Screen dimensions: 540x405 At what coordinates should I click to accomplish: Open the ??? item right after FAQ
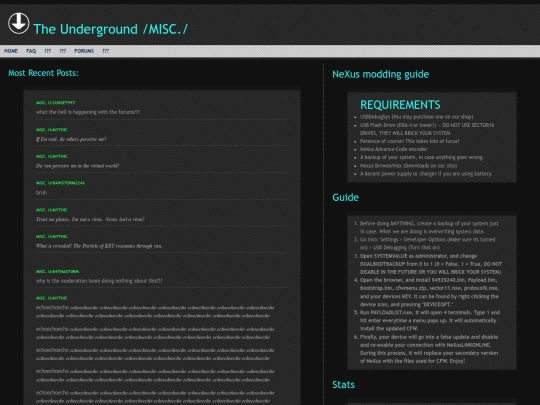point(48,51)
